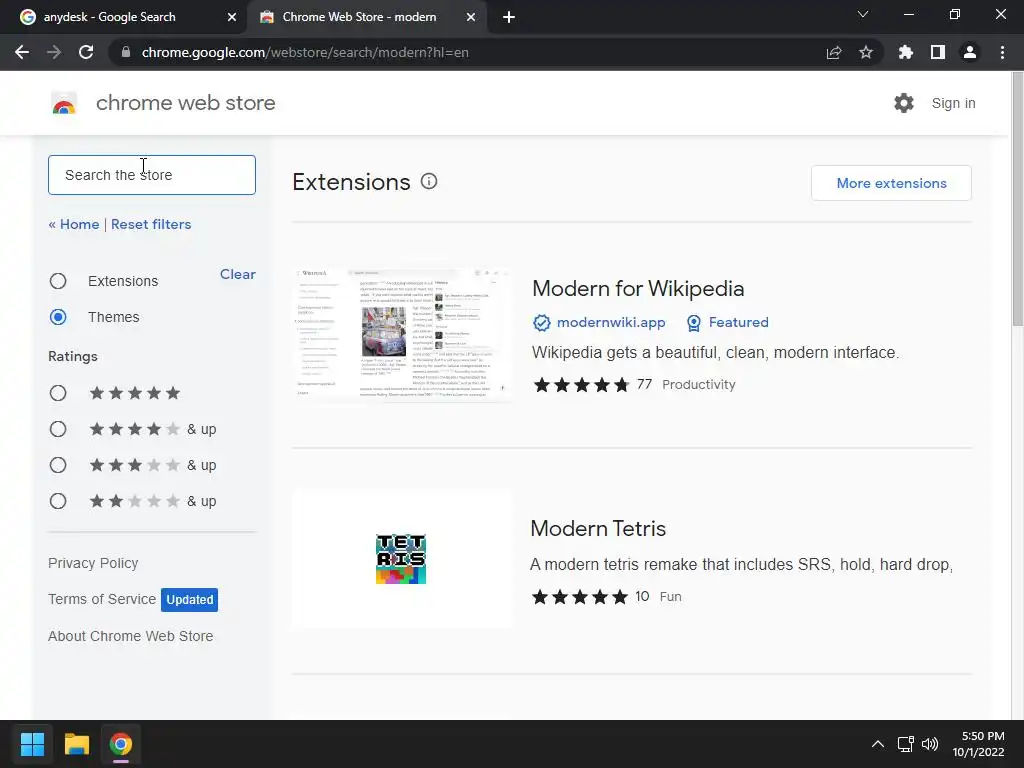
Task: Filter by three stars & up
Action: 58,465
